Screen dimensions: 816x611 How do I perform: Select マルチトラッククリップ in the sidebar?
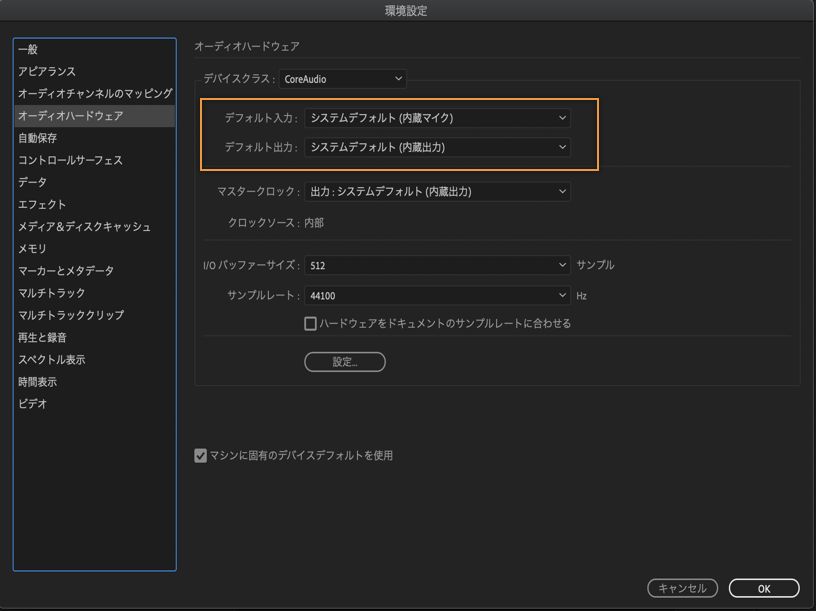(x=71, y=315)
